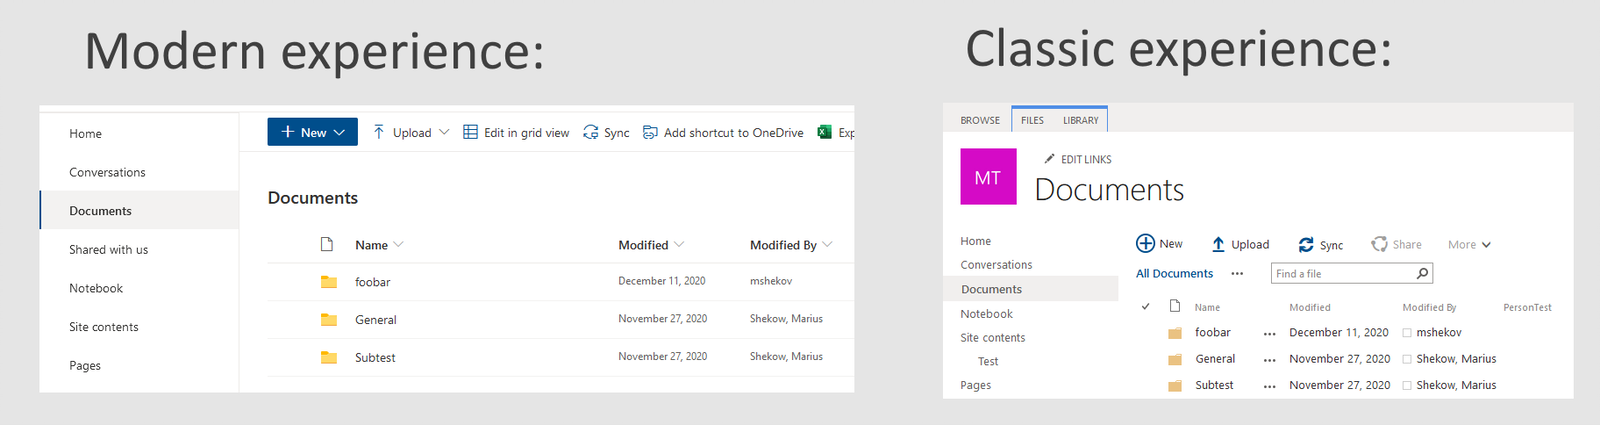
Task: Tick the checkbox in the classic General row
Action: coord(1407,359)
